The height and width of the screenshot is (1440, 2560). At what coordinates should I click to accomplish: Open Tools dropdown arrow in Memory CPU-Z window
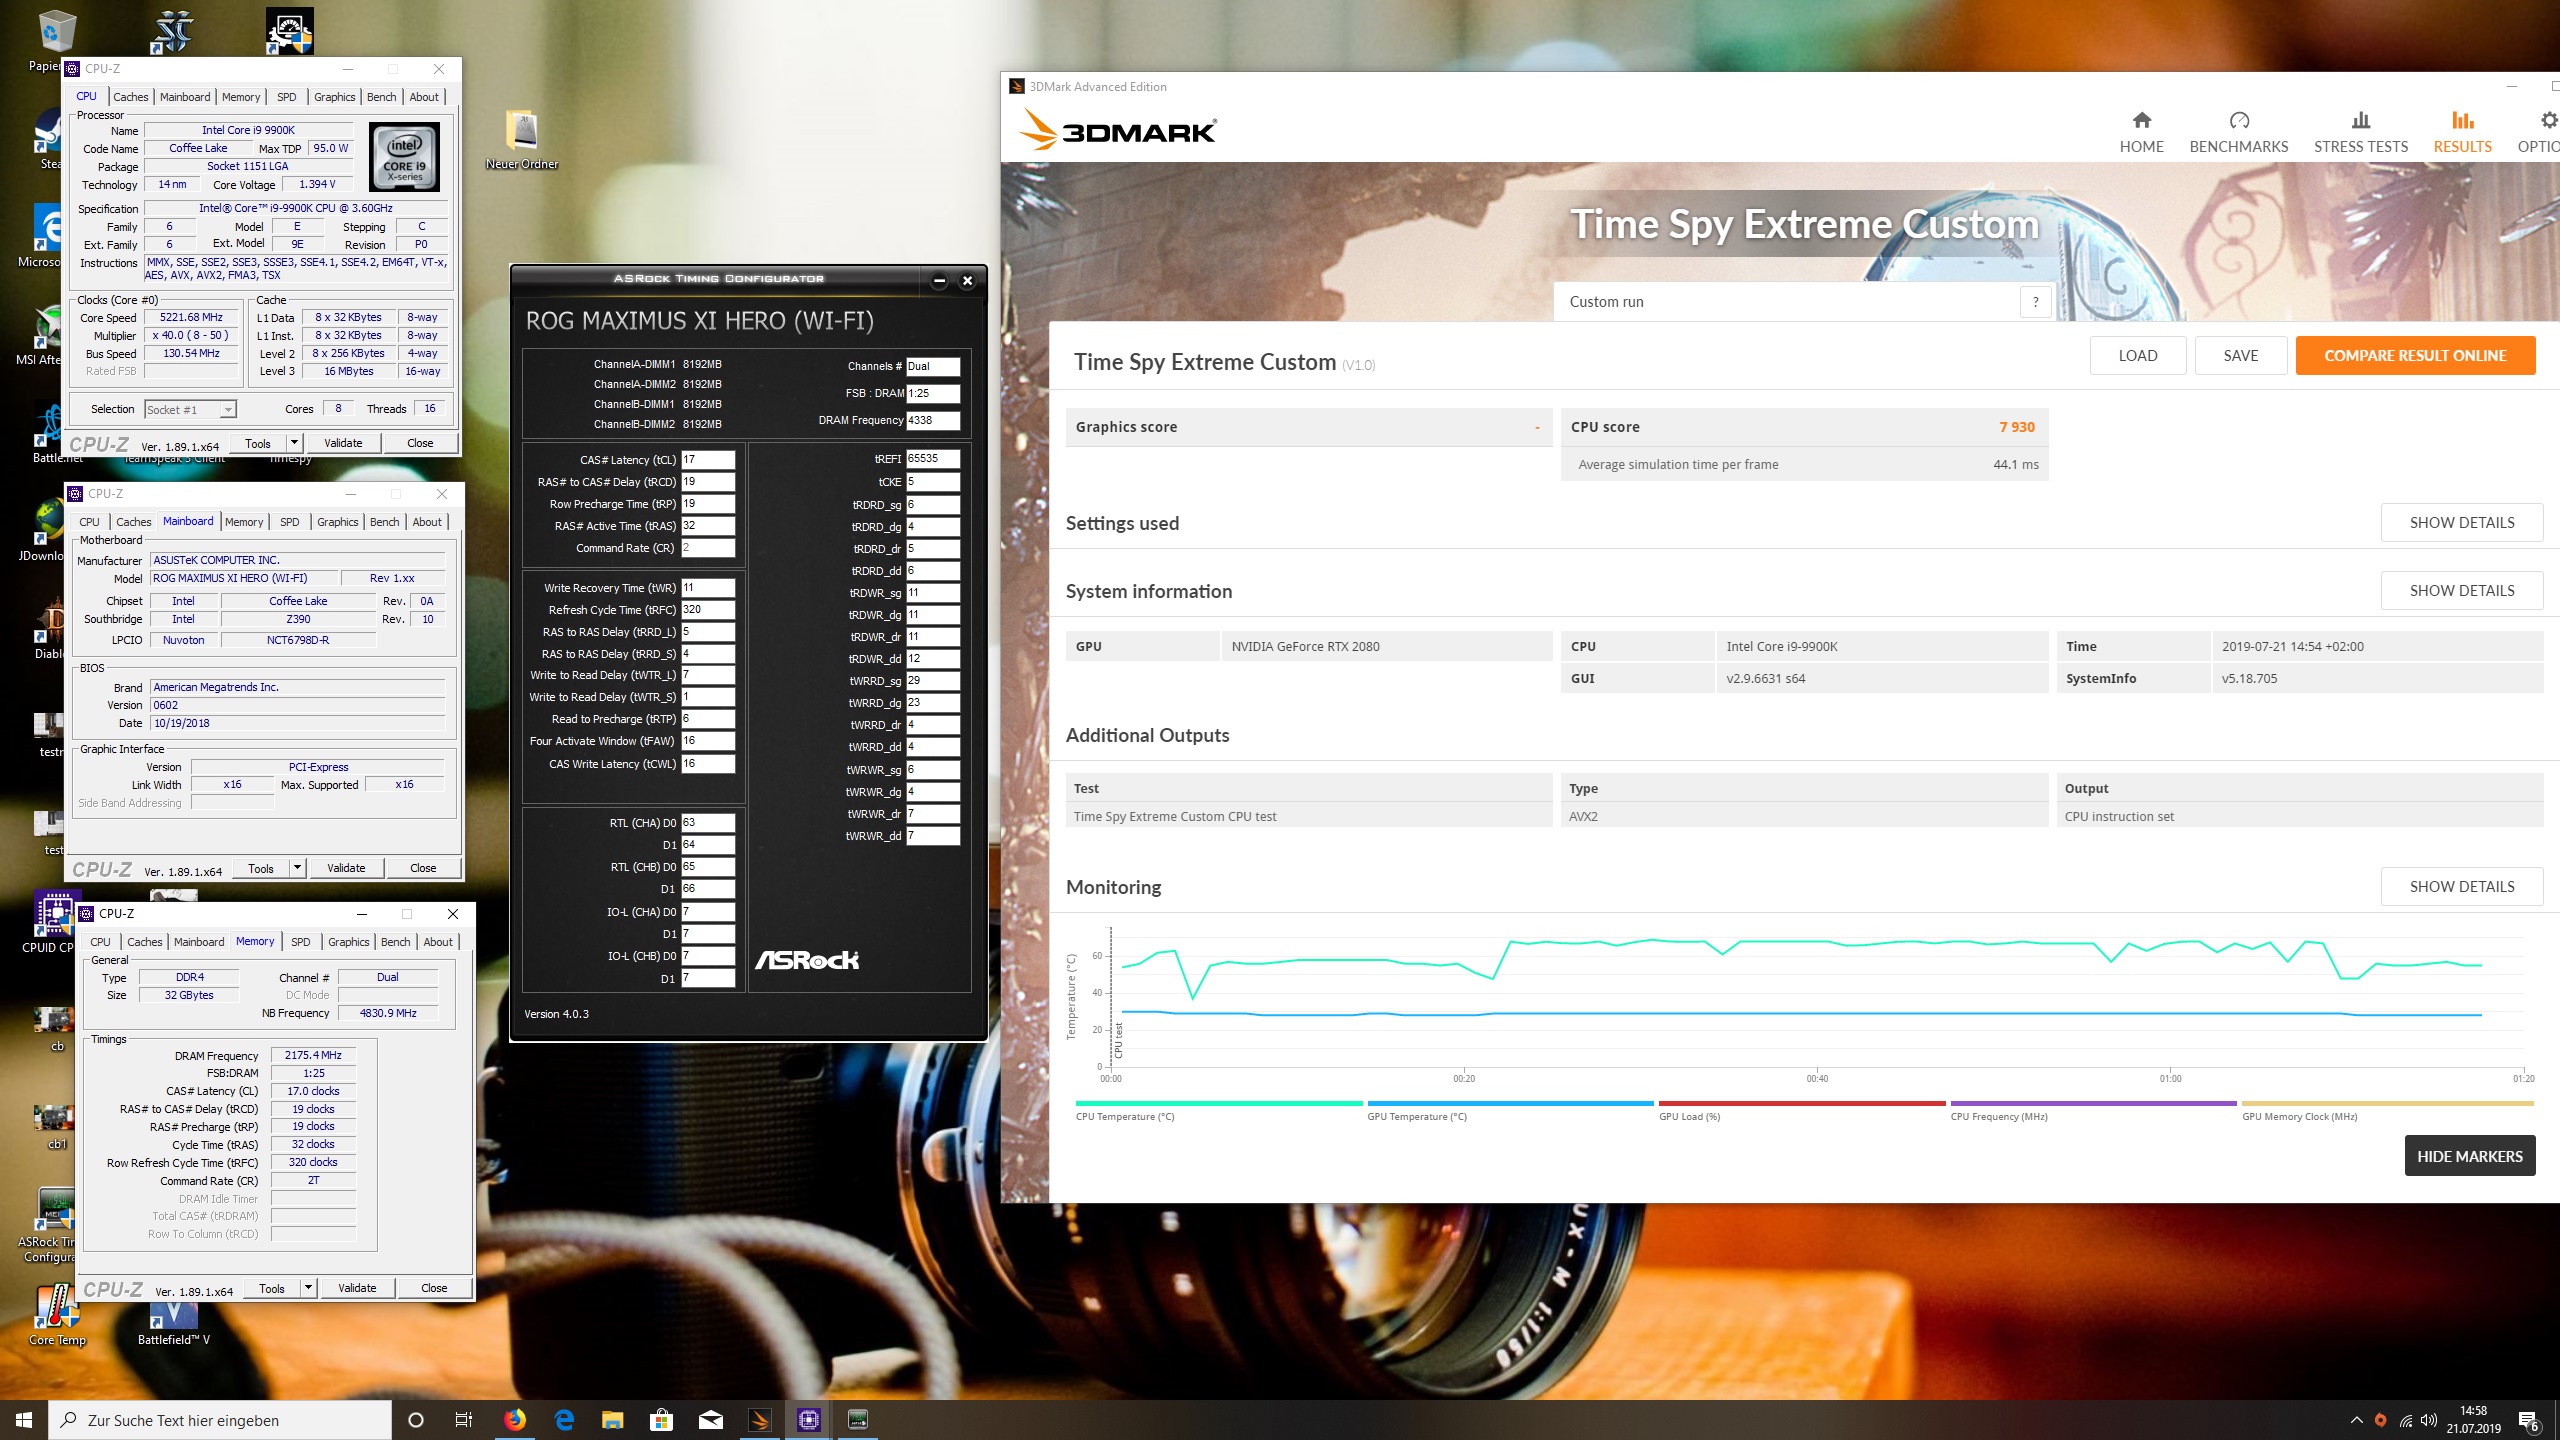point(308,1288)
